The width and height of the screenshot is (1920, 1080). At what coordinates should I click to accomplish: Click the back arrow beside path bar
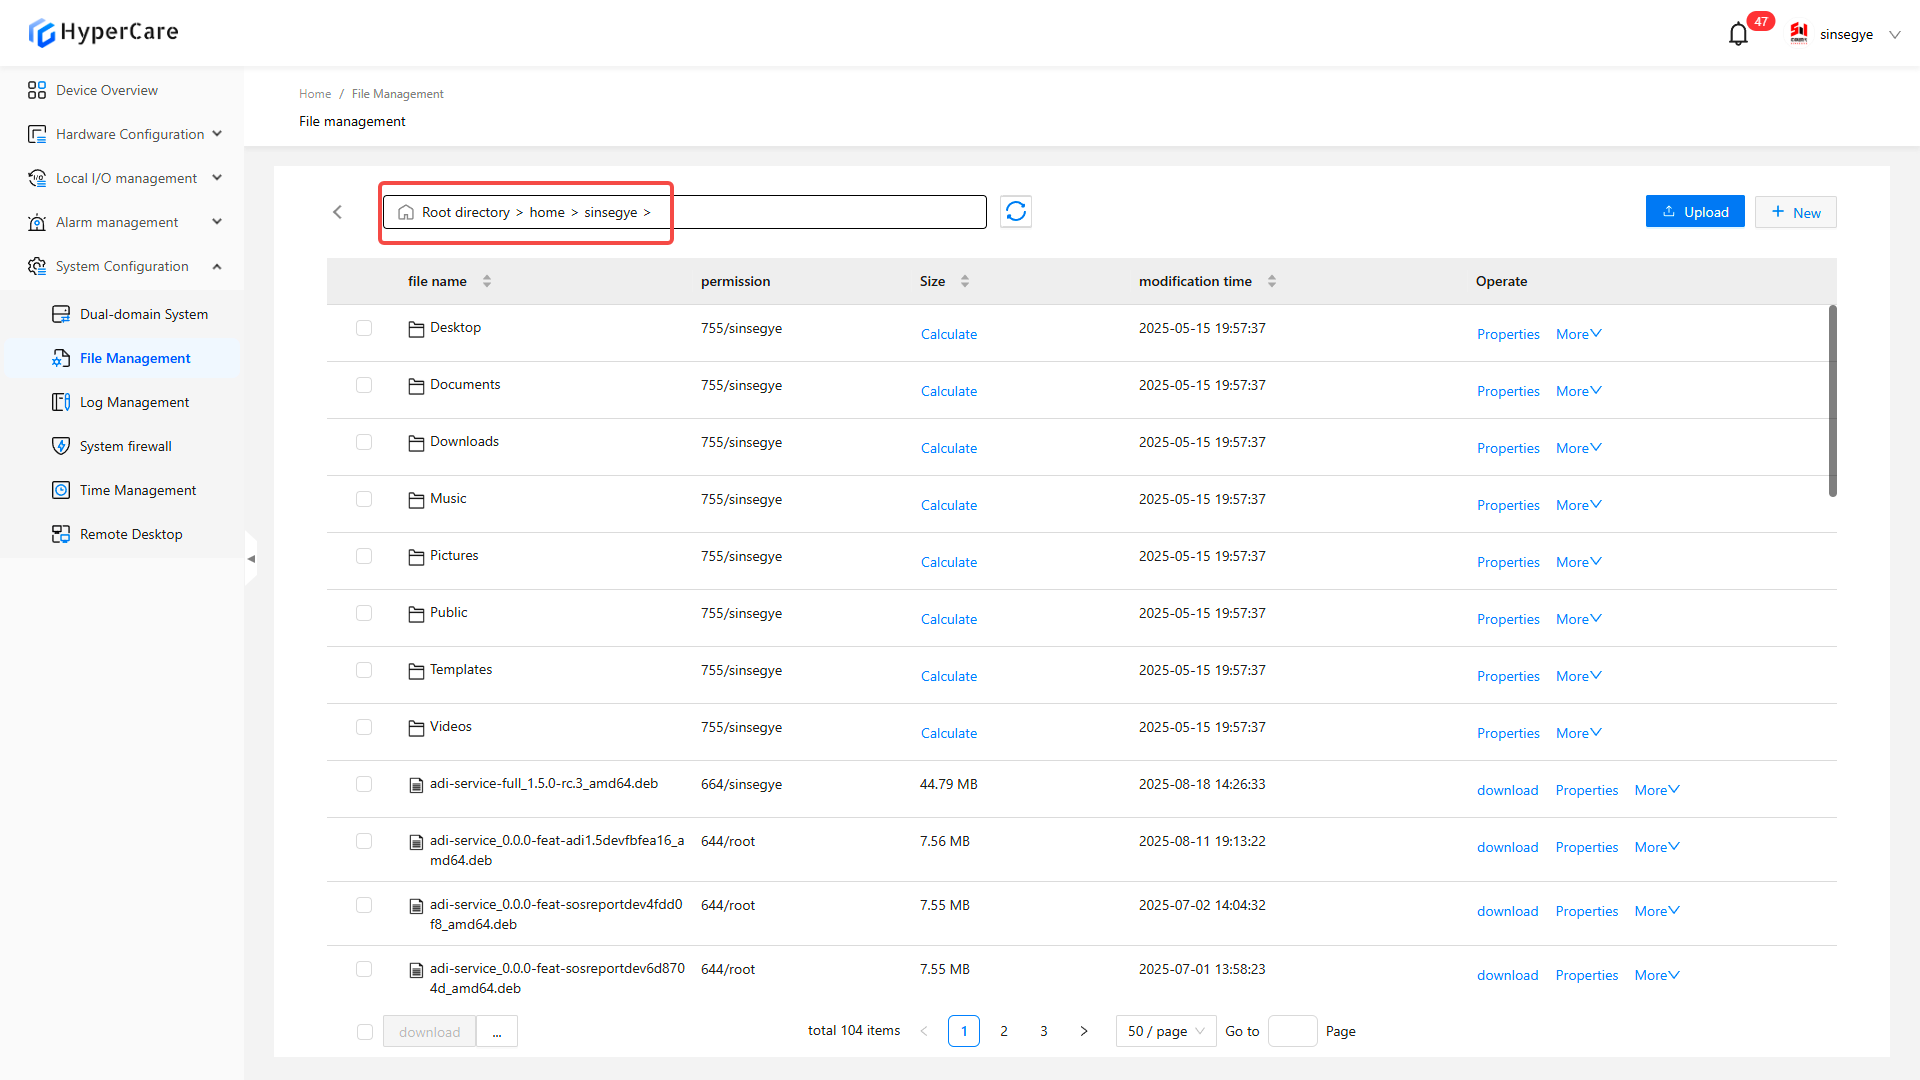338,212
